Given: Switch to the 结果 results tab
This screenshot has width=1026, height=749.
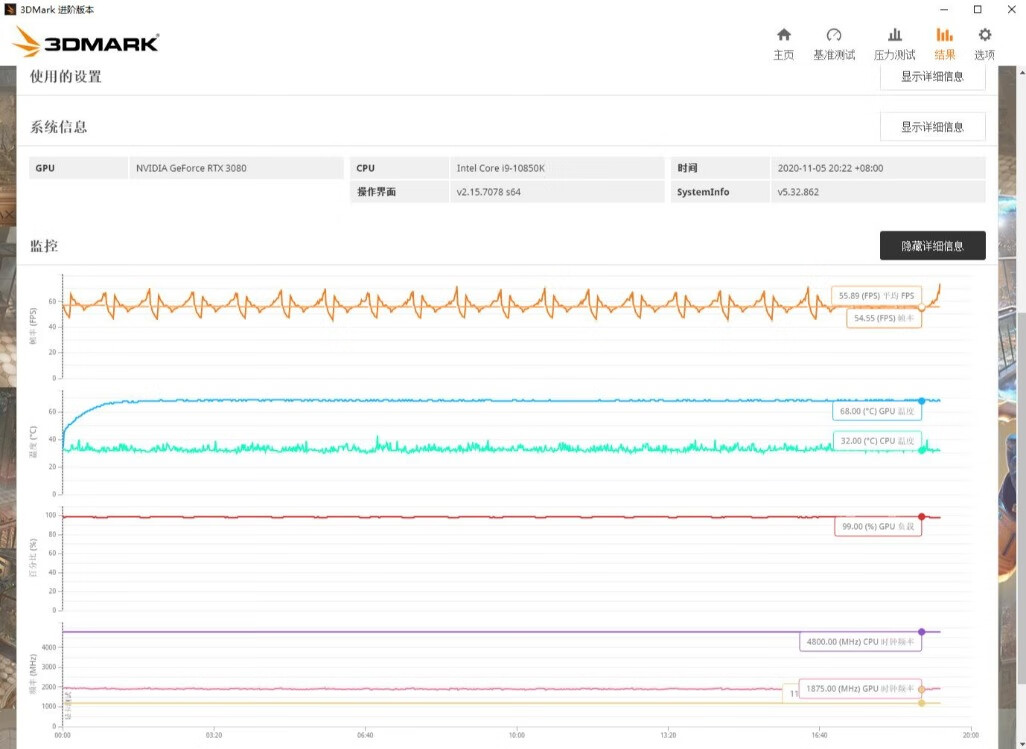Looking at the screenshot, I should [x=944, y=44].
